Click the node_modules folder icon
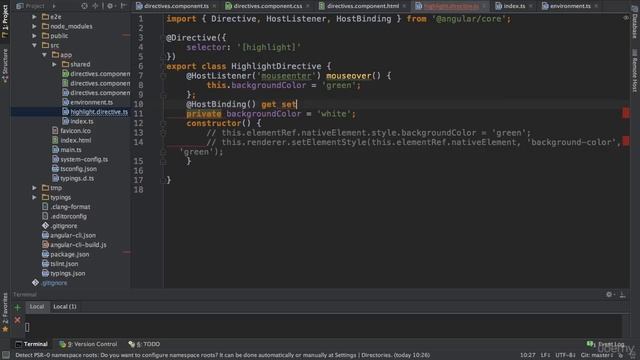Viewport: 640px width, 360px height. pos(45,26)
